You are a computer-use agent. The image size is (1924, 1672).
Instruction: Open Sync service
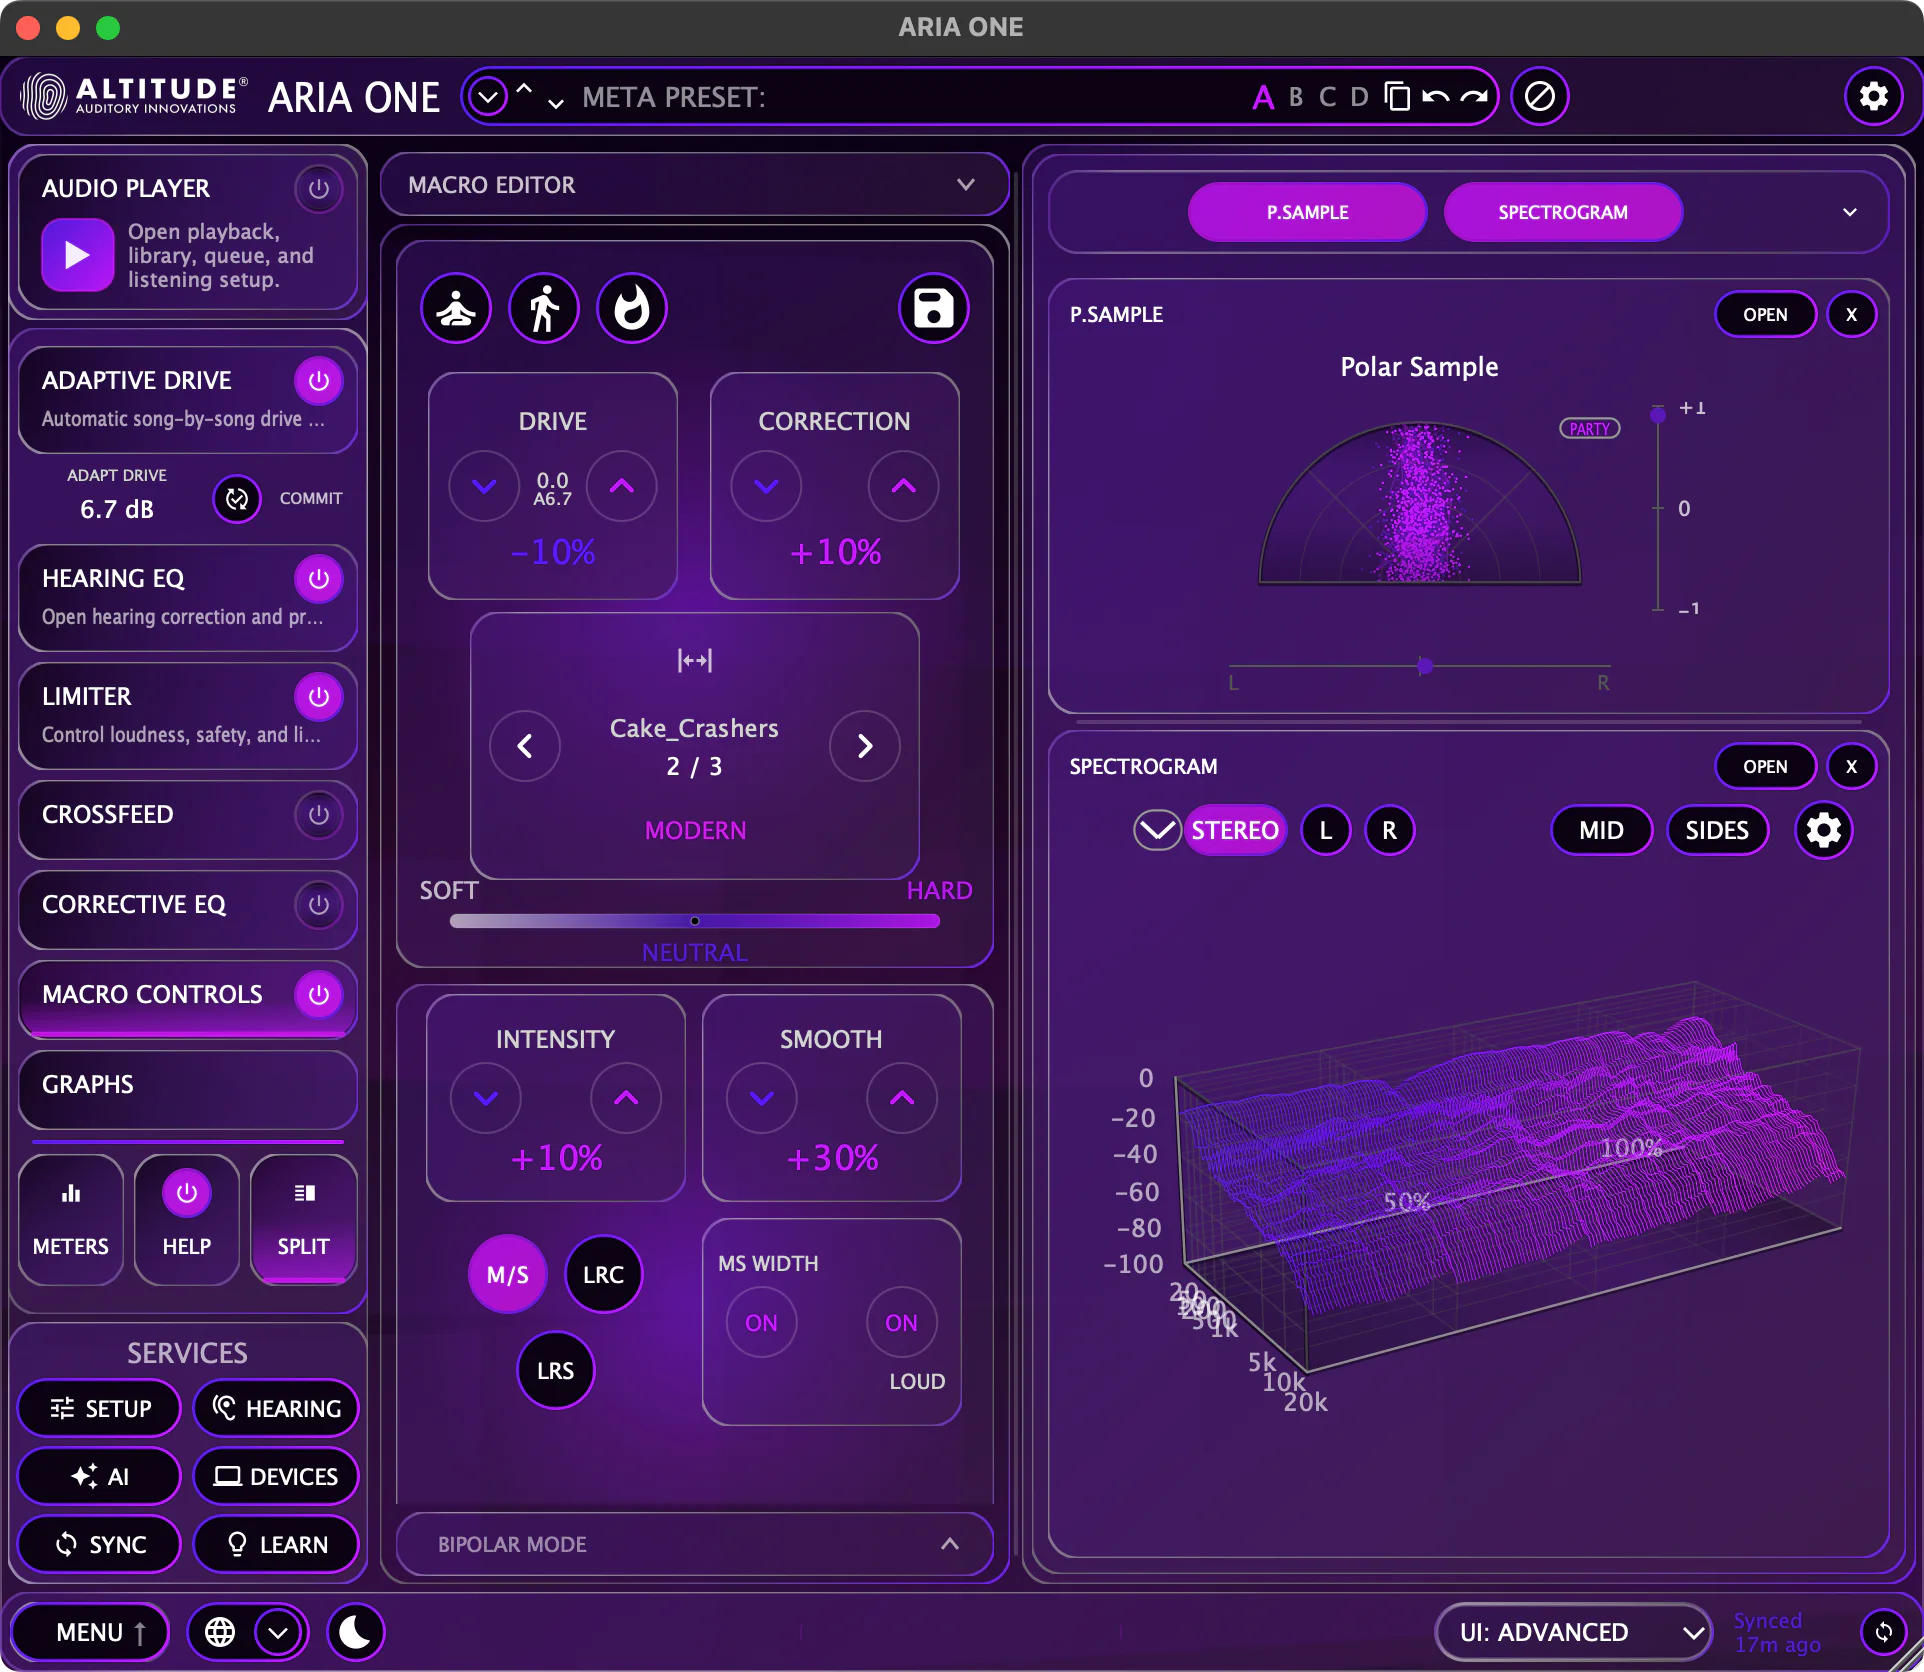click(x=100, y=1544)
